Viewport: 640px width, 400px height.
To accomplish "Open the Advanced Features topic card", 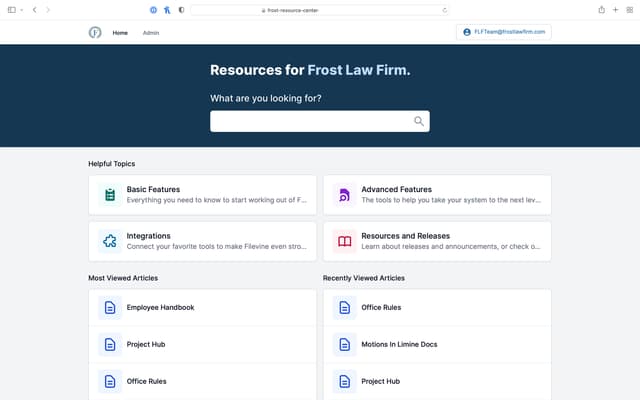I will tap(437, 195).
